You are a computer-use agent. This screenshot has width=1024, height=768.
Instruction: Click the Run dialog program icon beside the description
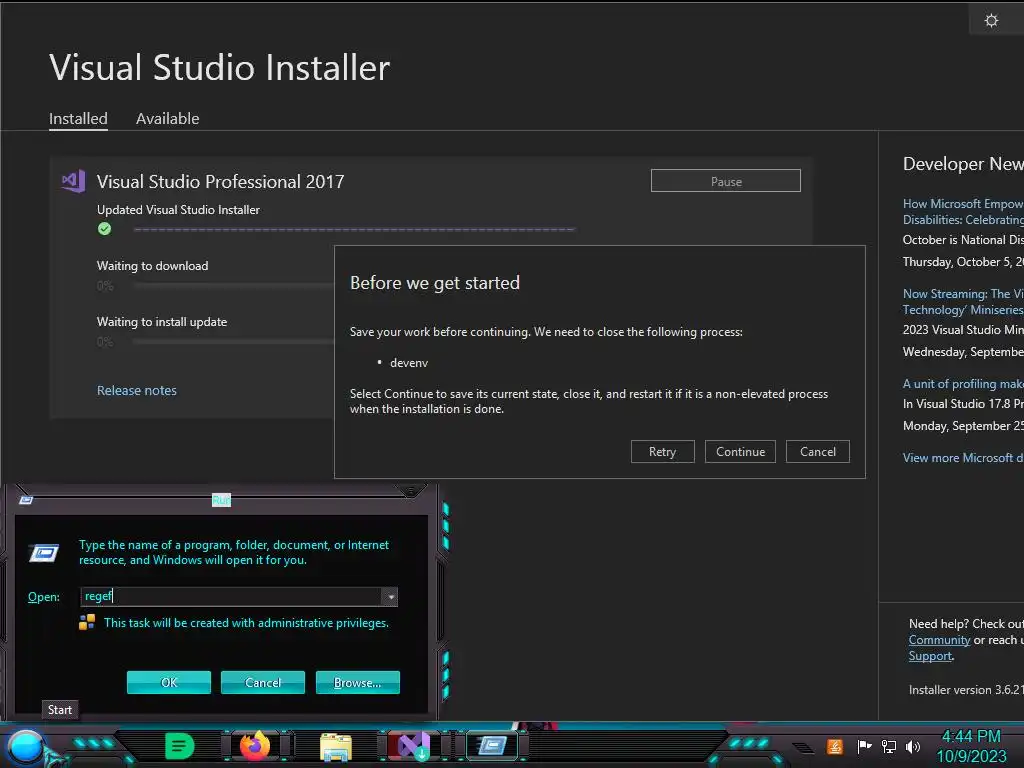click(44, 553)
